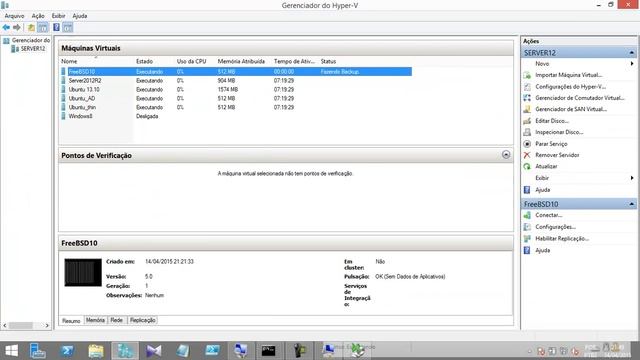
Task: Open File Explorer from the taskbar
Action: tap(96, 351)
